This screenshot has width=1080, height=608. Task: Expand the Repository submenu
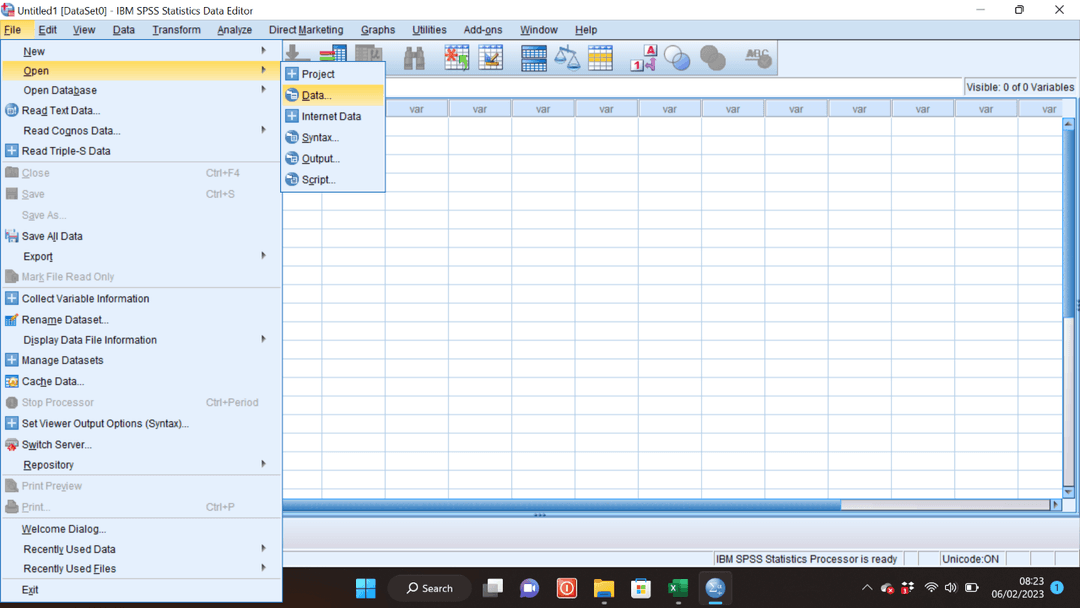click(142, 465)
